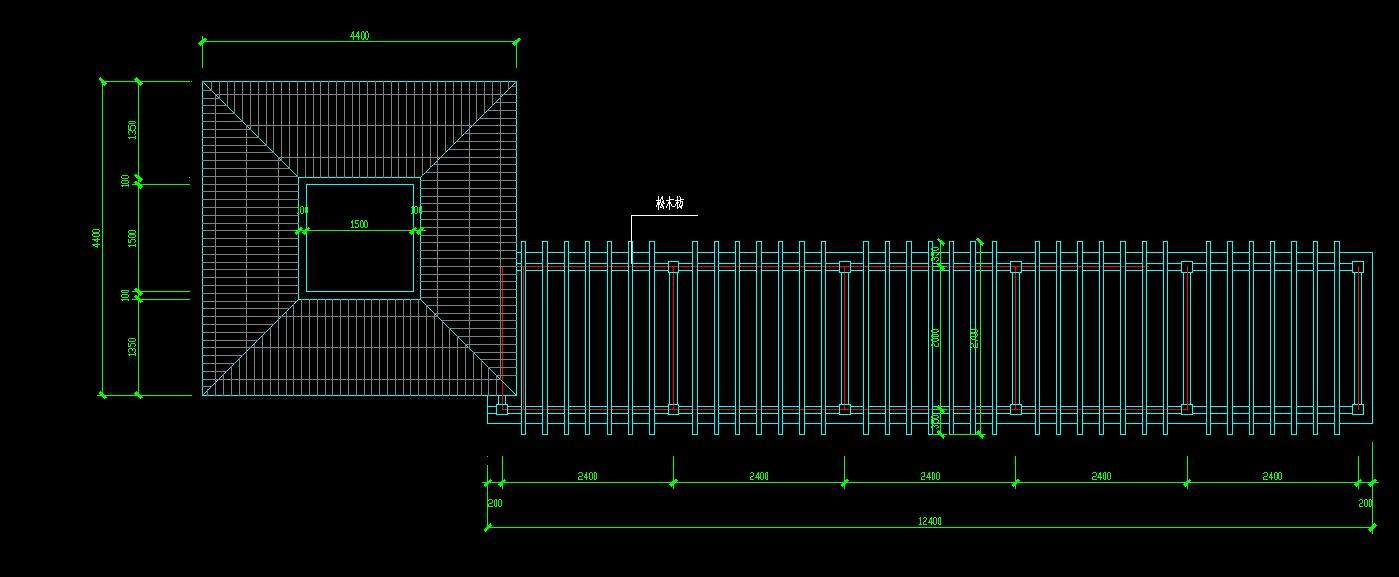Click the lower vertical 1350 dimension text

coord(132,347)
